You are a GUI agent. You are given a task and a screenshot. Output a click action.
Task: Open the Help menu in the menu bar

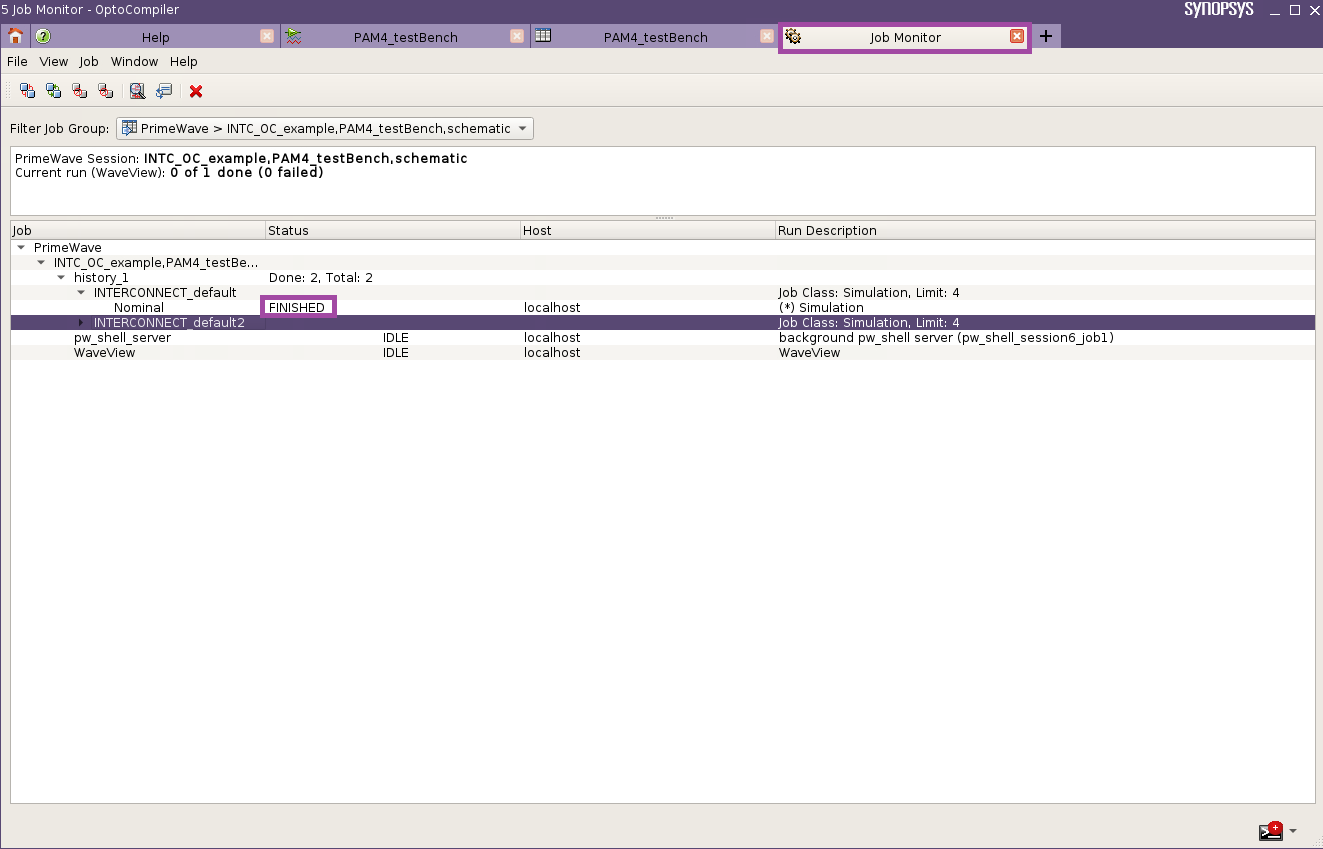(184, 61)
